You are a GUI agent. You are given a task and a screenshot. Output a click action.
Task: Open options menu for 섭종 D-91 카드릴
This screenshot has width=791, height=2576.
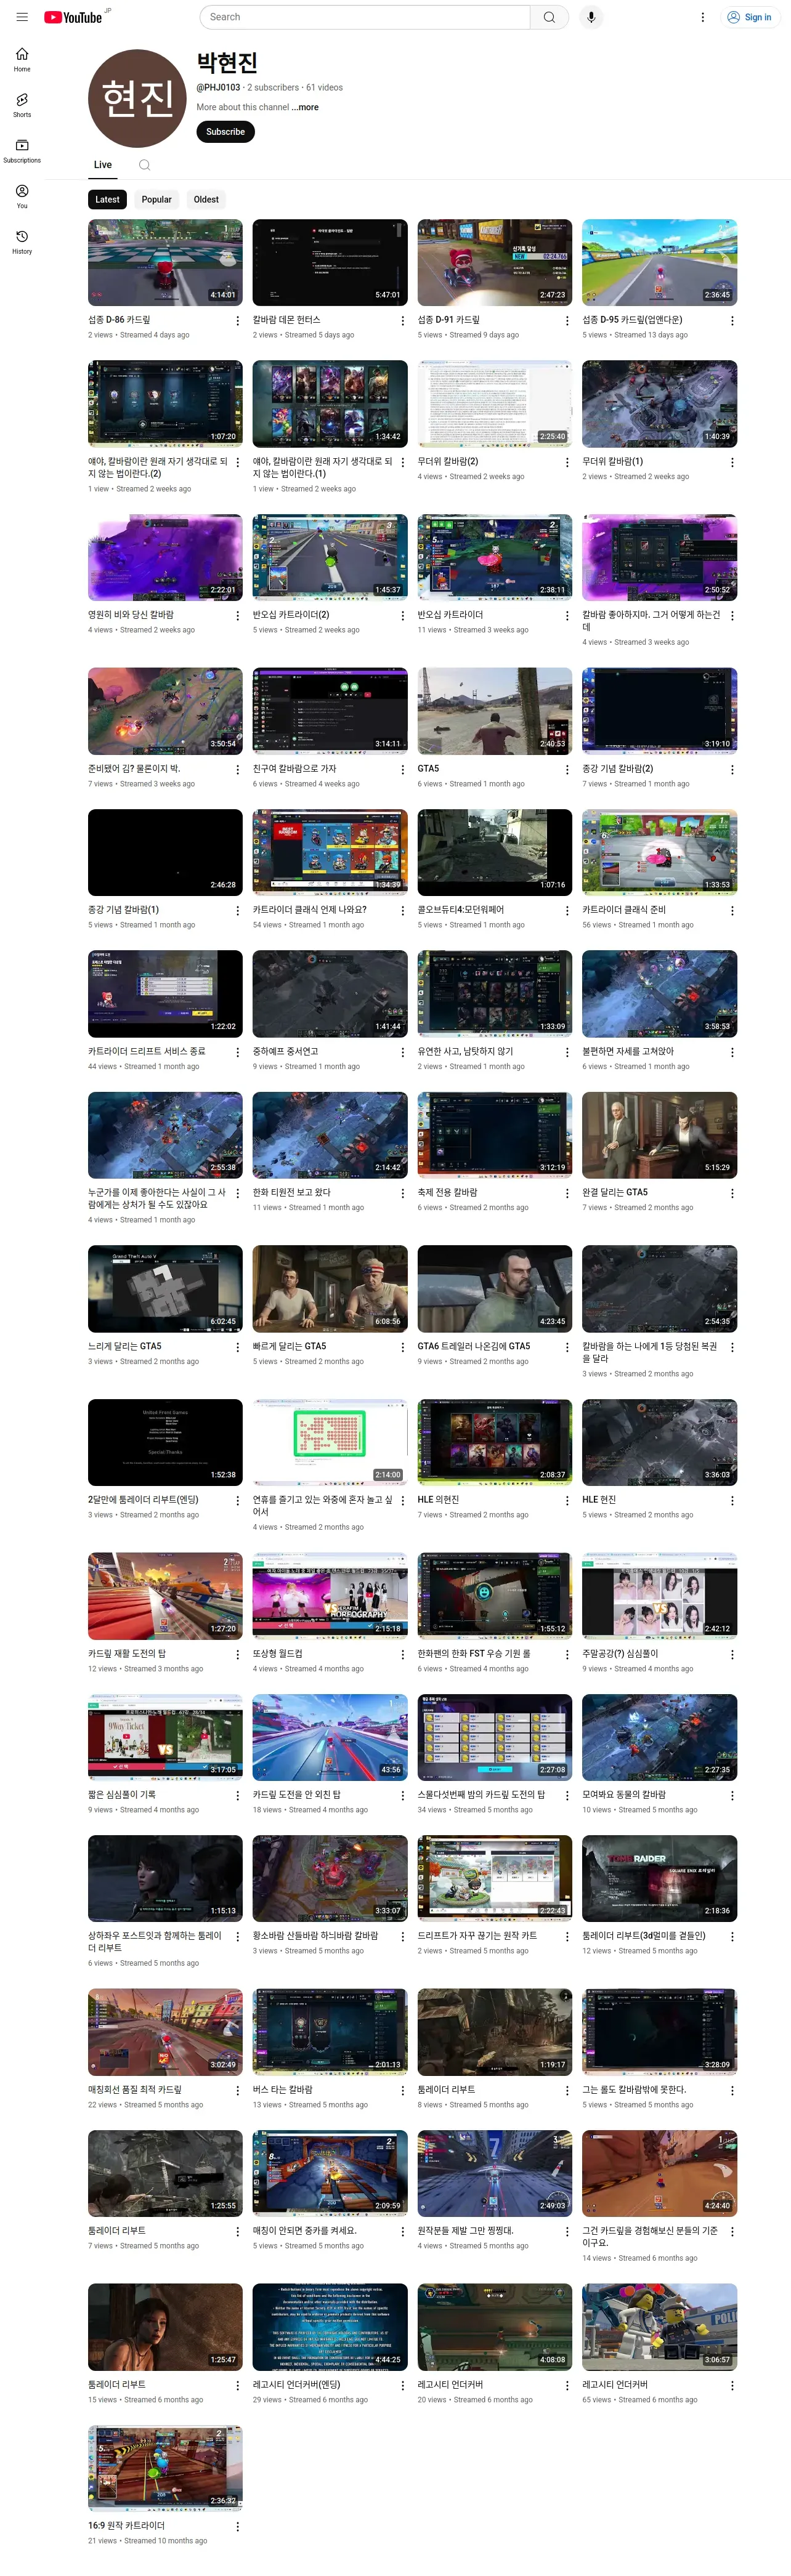click(567, 321)
